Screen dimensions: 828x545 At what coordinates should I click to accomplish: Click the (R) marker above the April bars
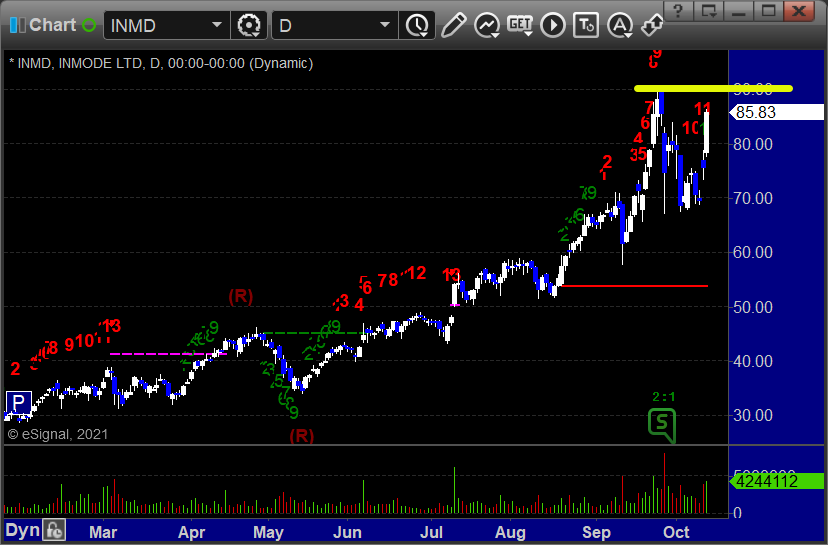(241, 296)
